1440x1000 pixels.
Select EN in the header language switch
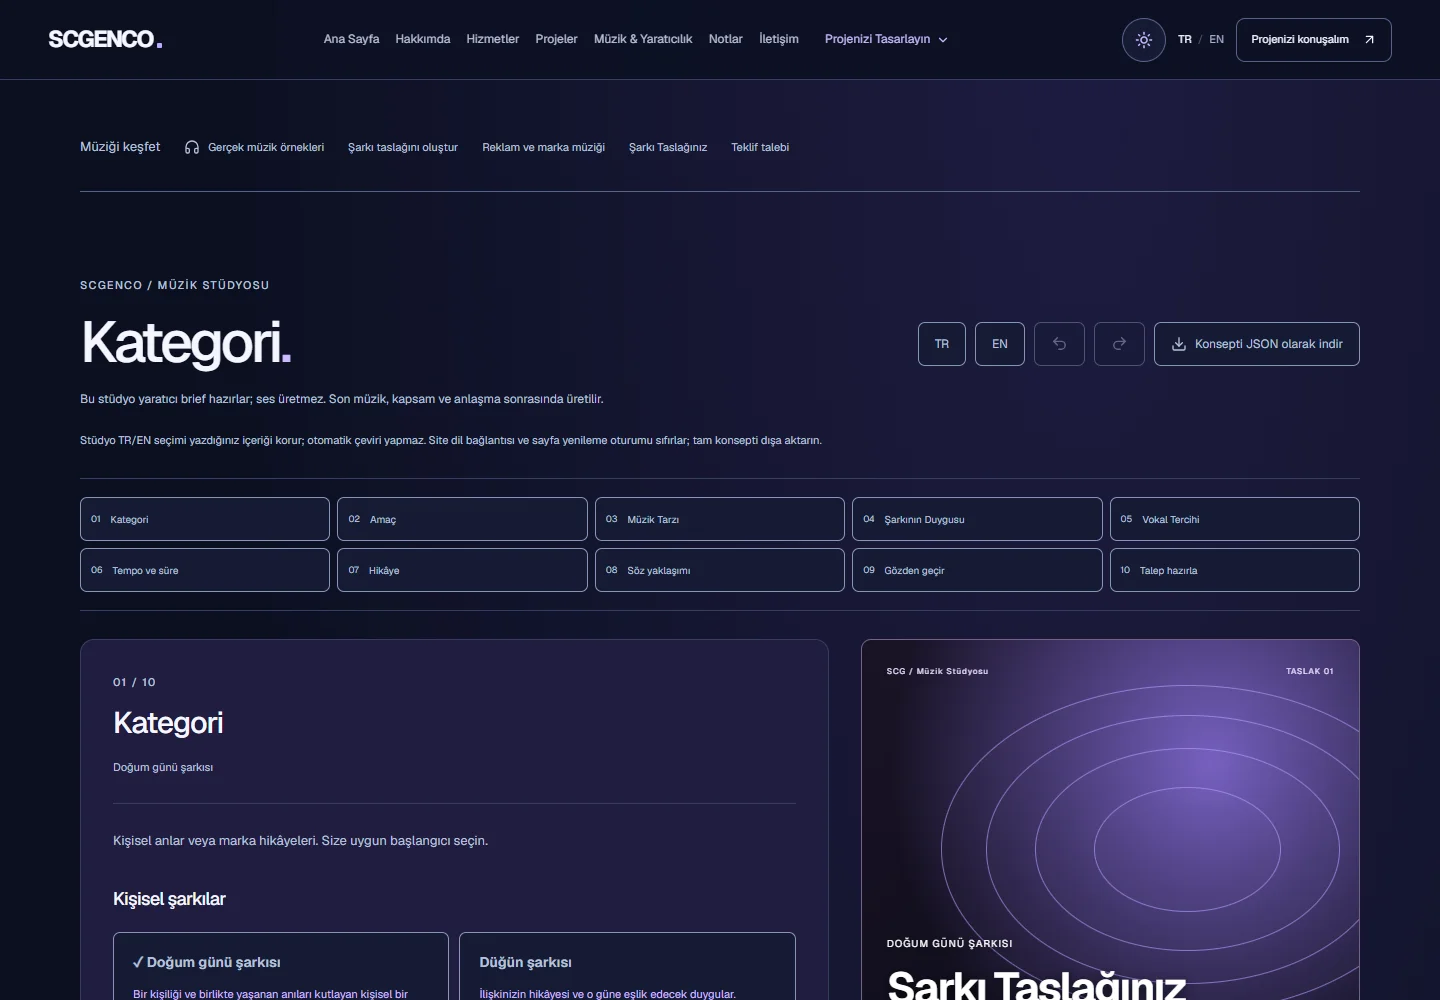pyautogui.click(x=1216, y=39)
